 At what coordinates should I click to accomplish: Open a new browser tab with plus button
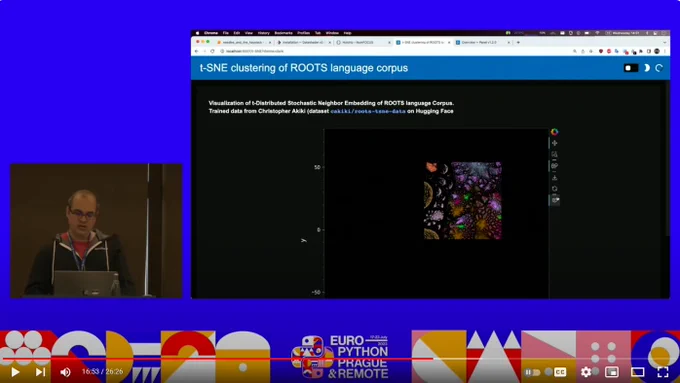(518, 43)
